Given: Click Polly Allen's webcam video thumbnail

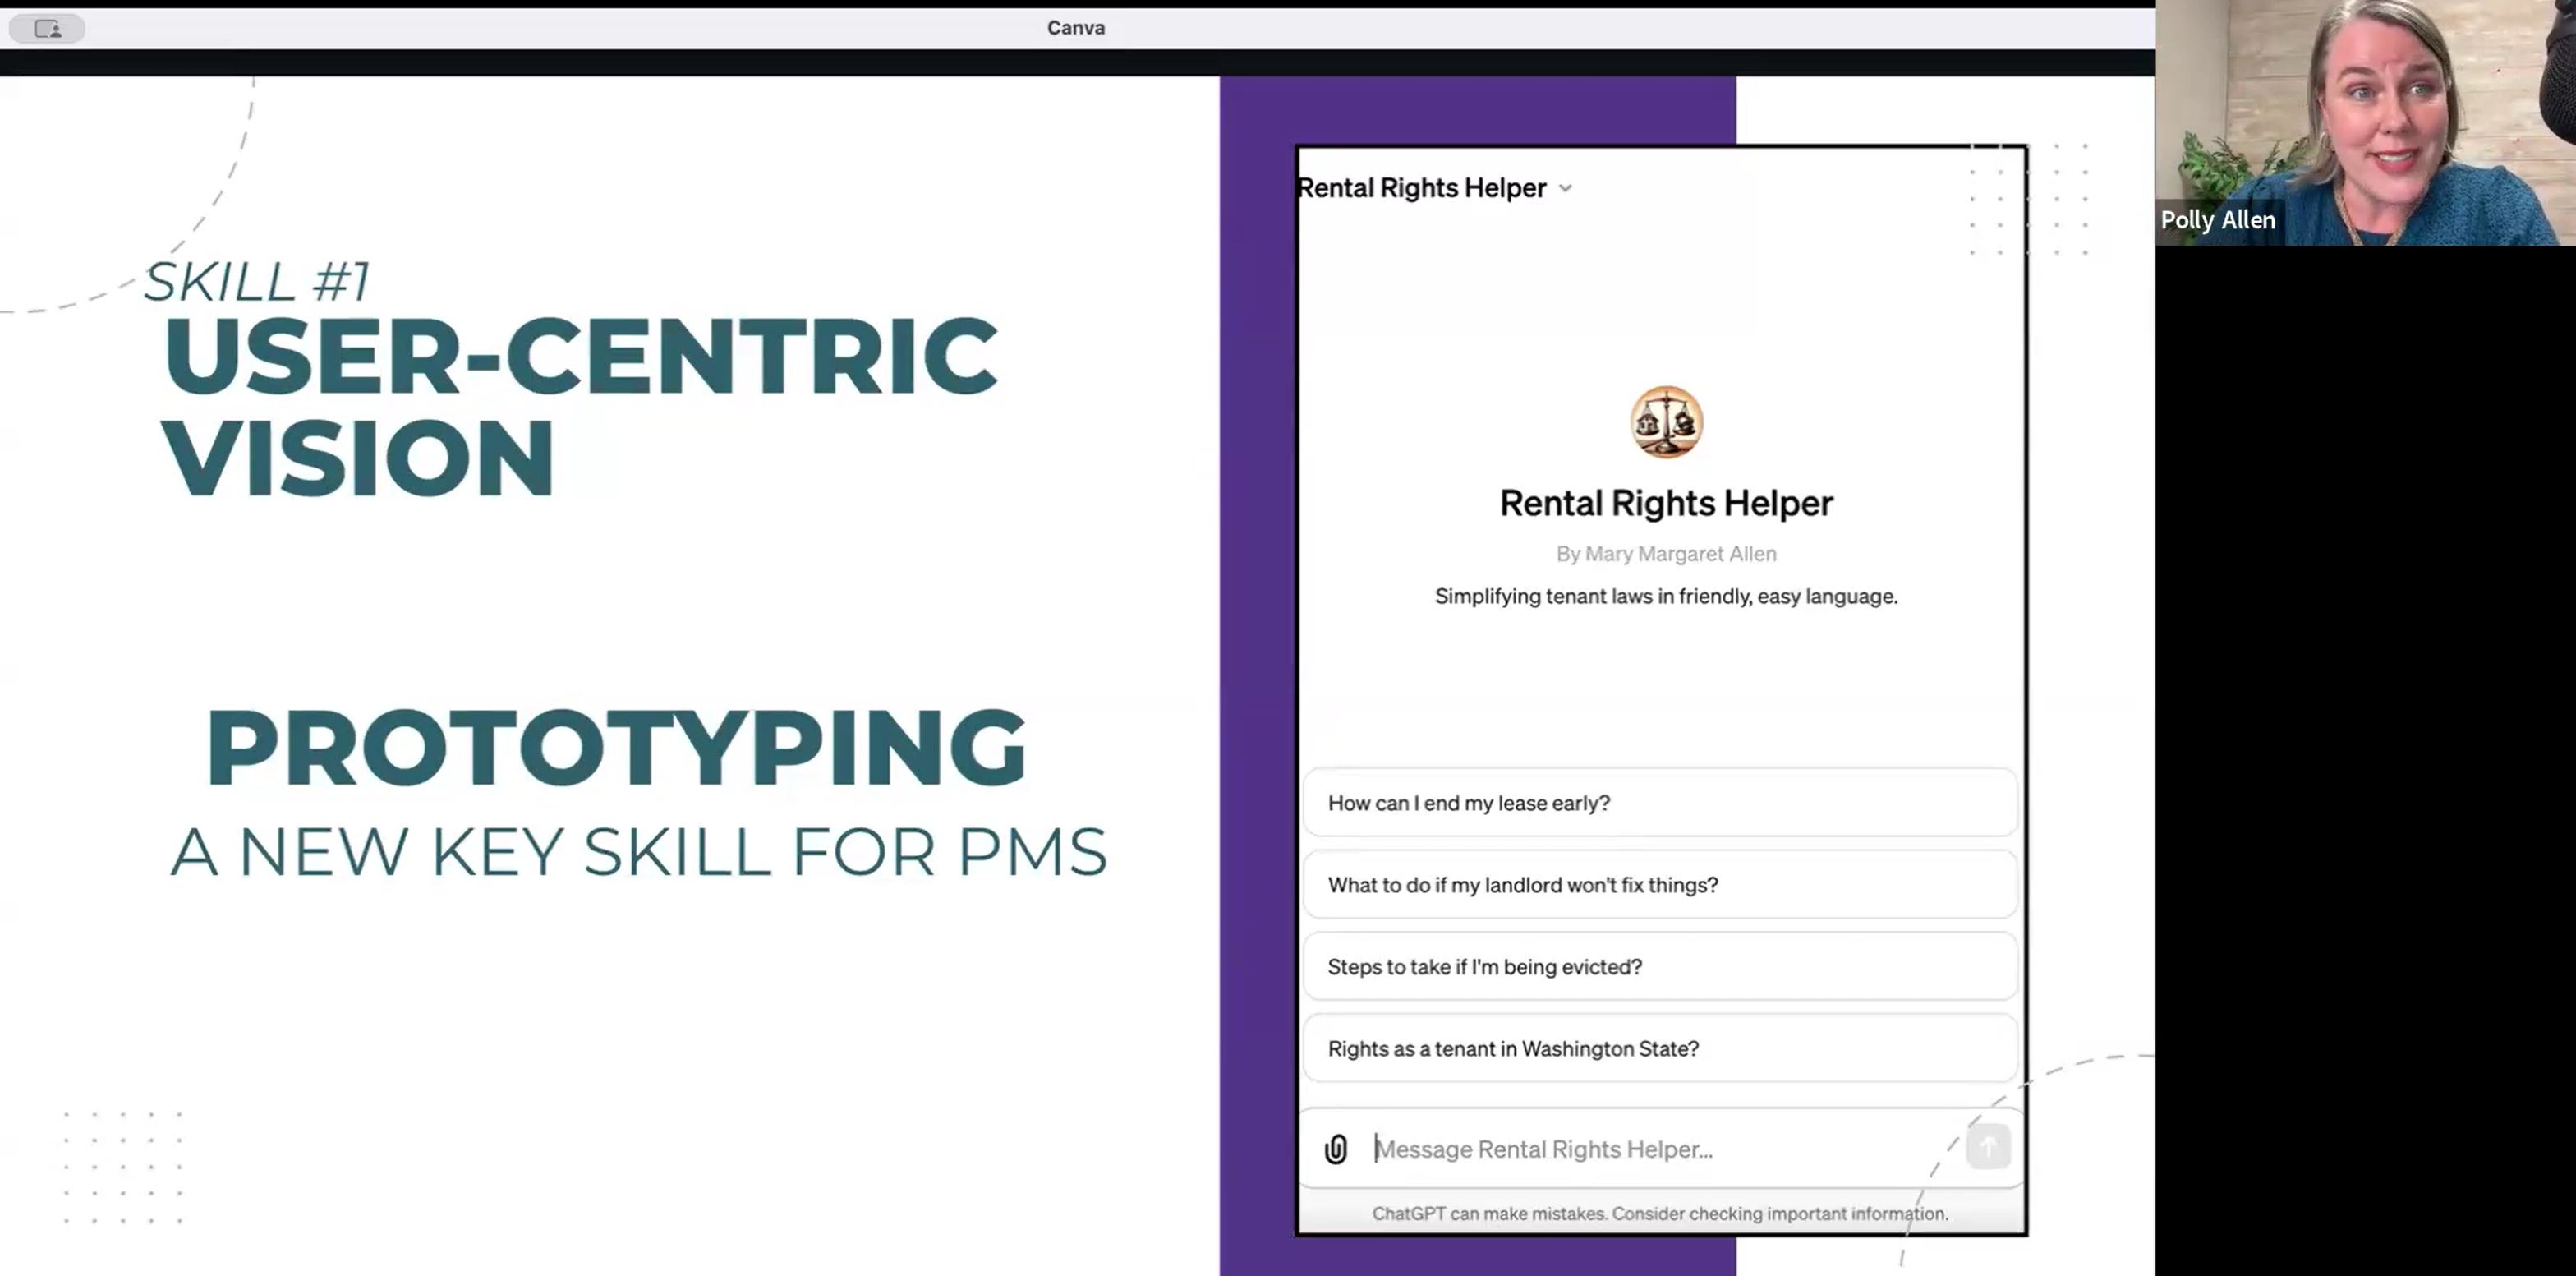Looking at the screenshot, I should [x=2365, y=123].
